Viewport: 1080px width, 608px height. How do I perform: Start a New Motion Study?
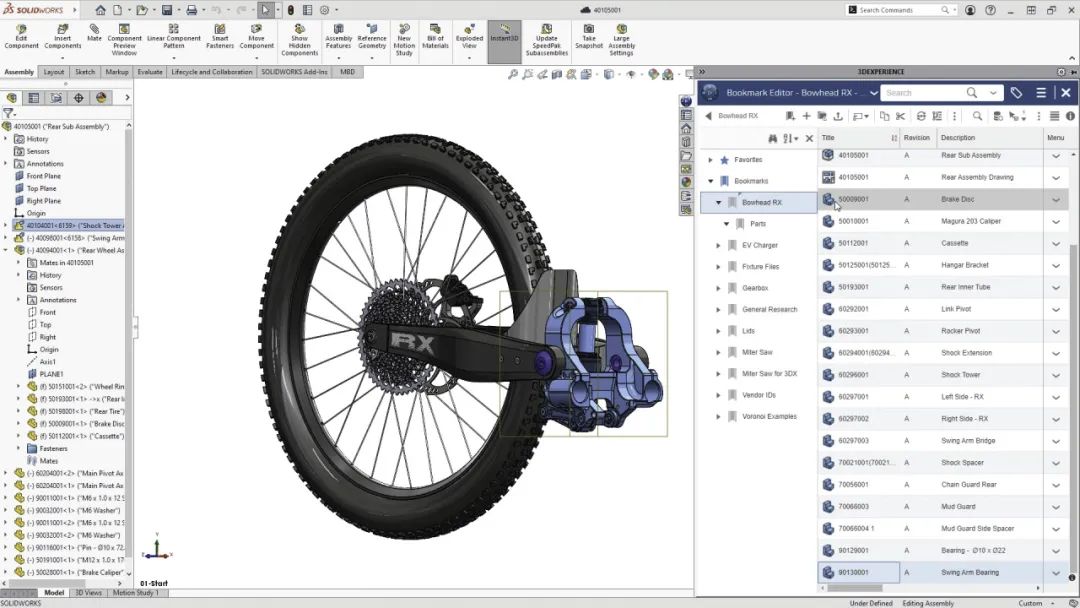(x=404, y=40)
